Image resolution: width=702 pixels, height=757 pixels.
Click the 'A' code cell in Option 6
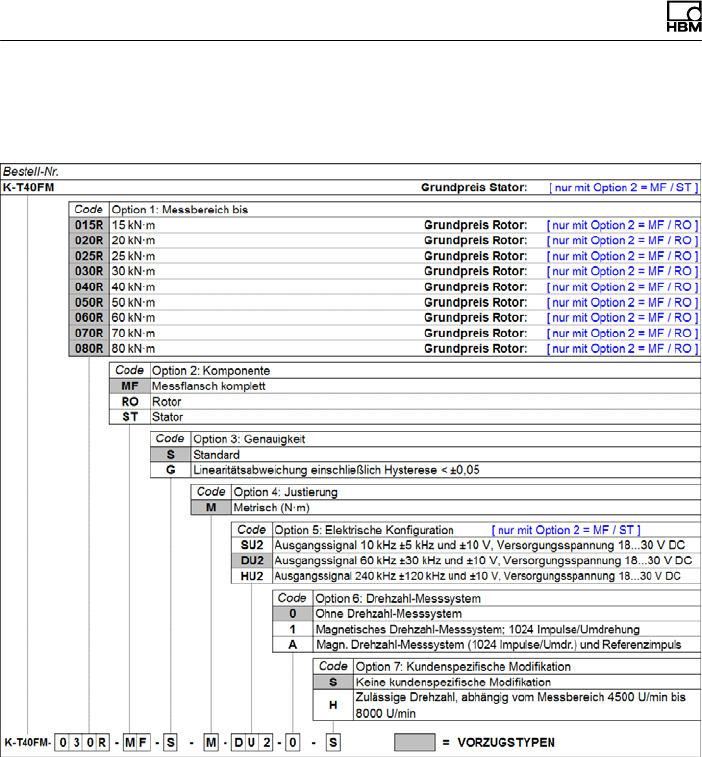(x=293, y=645)
